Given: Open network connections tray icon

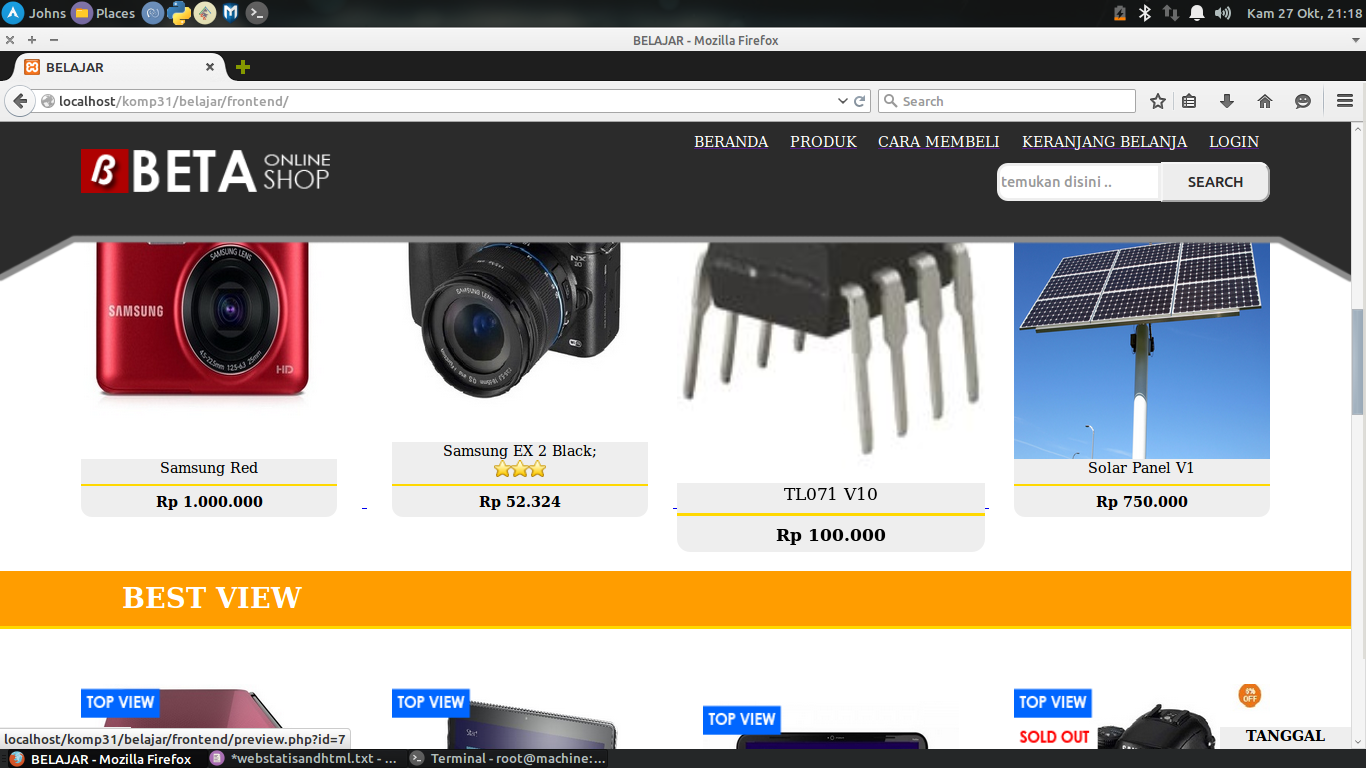Looking at the screenshot, I should click(1170, 13).
